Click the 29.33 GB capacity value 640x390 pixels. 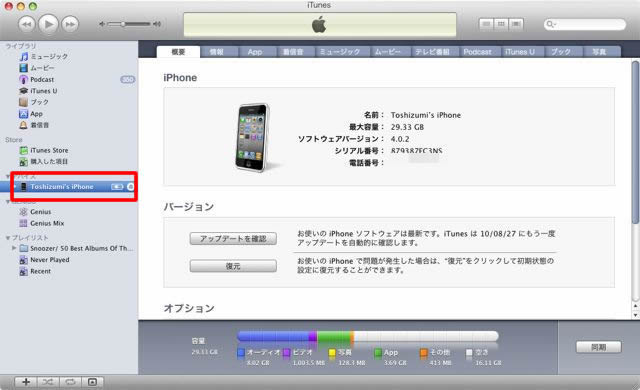pyautogui.click(x=407, y=127)
